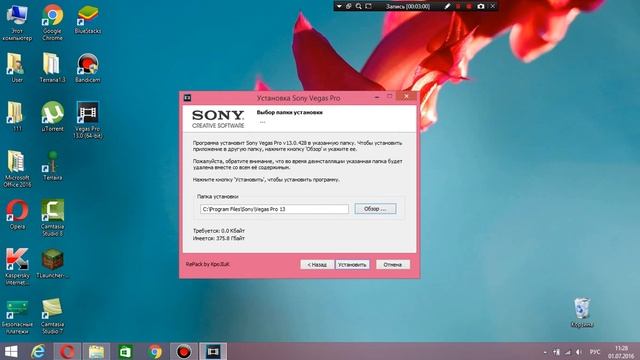The height and width of the screenshot is (360, 640).
Task: Click the RePack by author text
Action: (x=207, y=264)
